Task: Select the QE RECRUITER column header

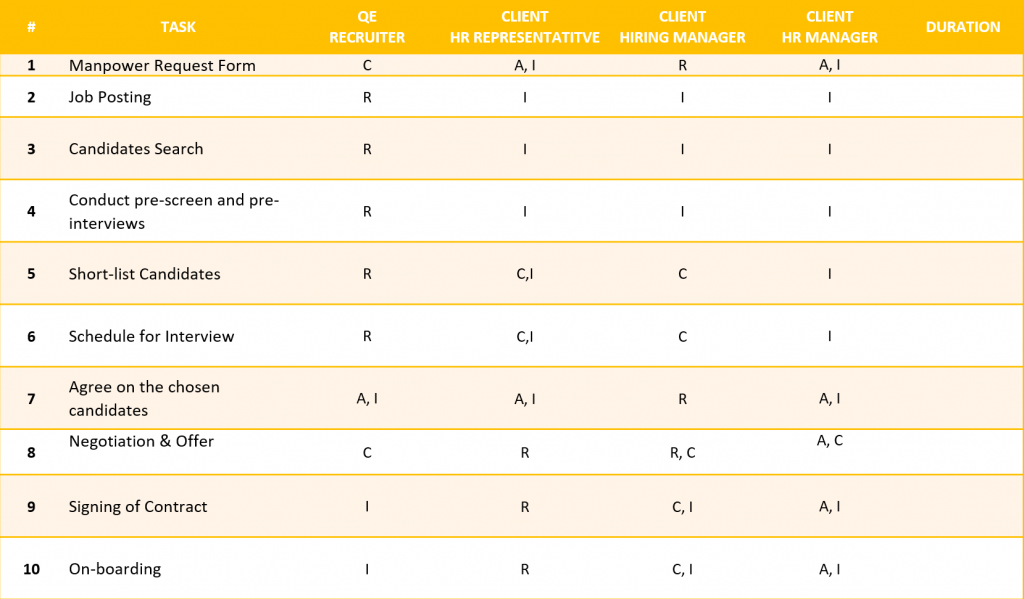Action: click(x=367, y=27)
